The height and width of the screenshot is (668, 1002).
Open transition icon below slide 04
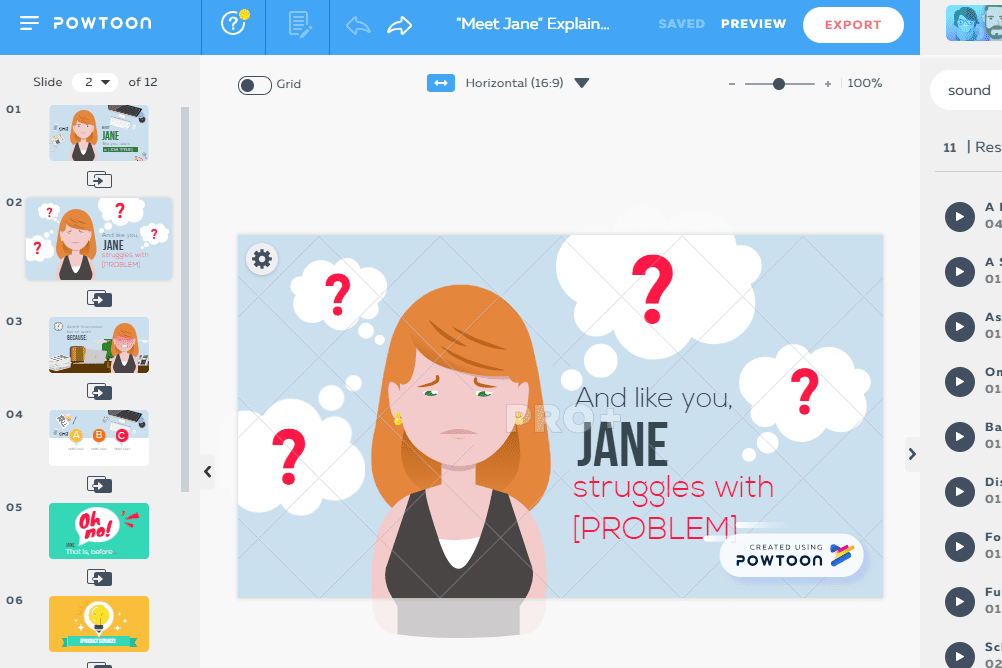point(99,485)
